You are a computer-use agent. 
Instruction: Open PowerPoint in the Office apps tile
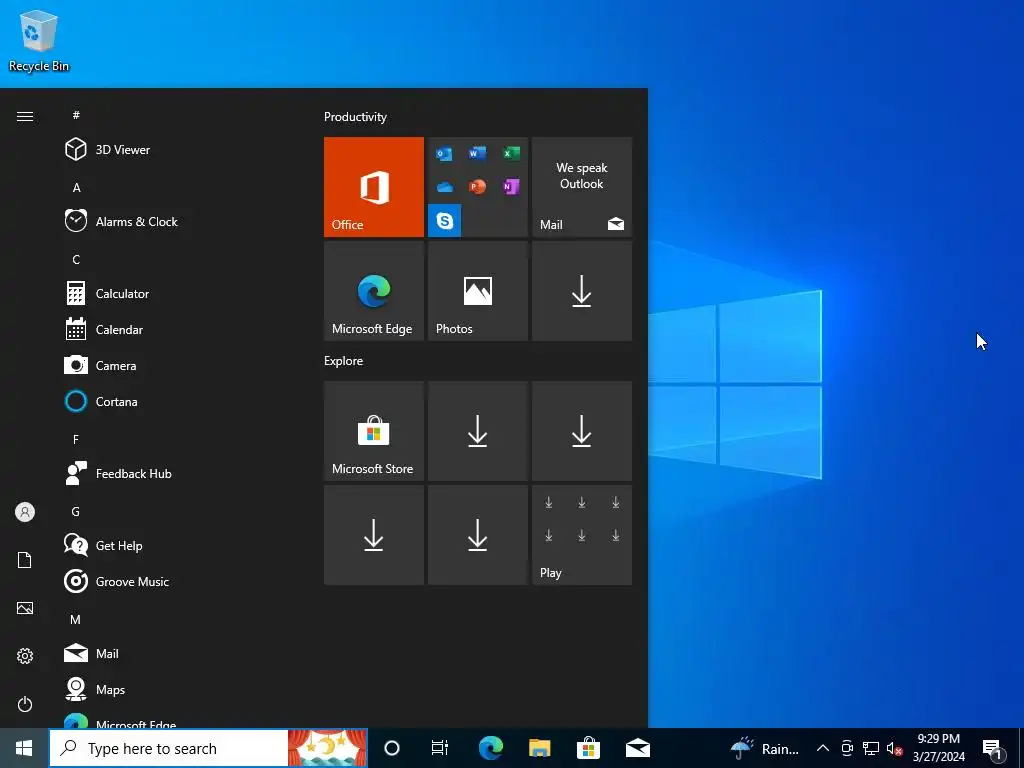(477, 187)
